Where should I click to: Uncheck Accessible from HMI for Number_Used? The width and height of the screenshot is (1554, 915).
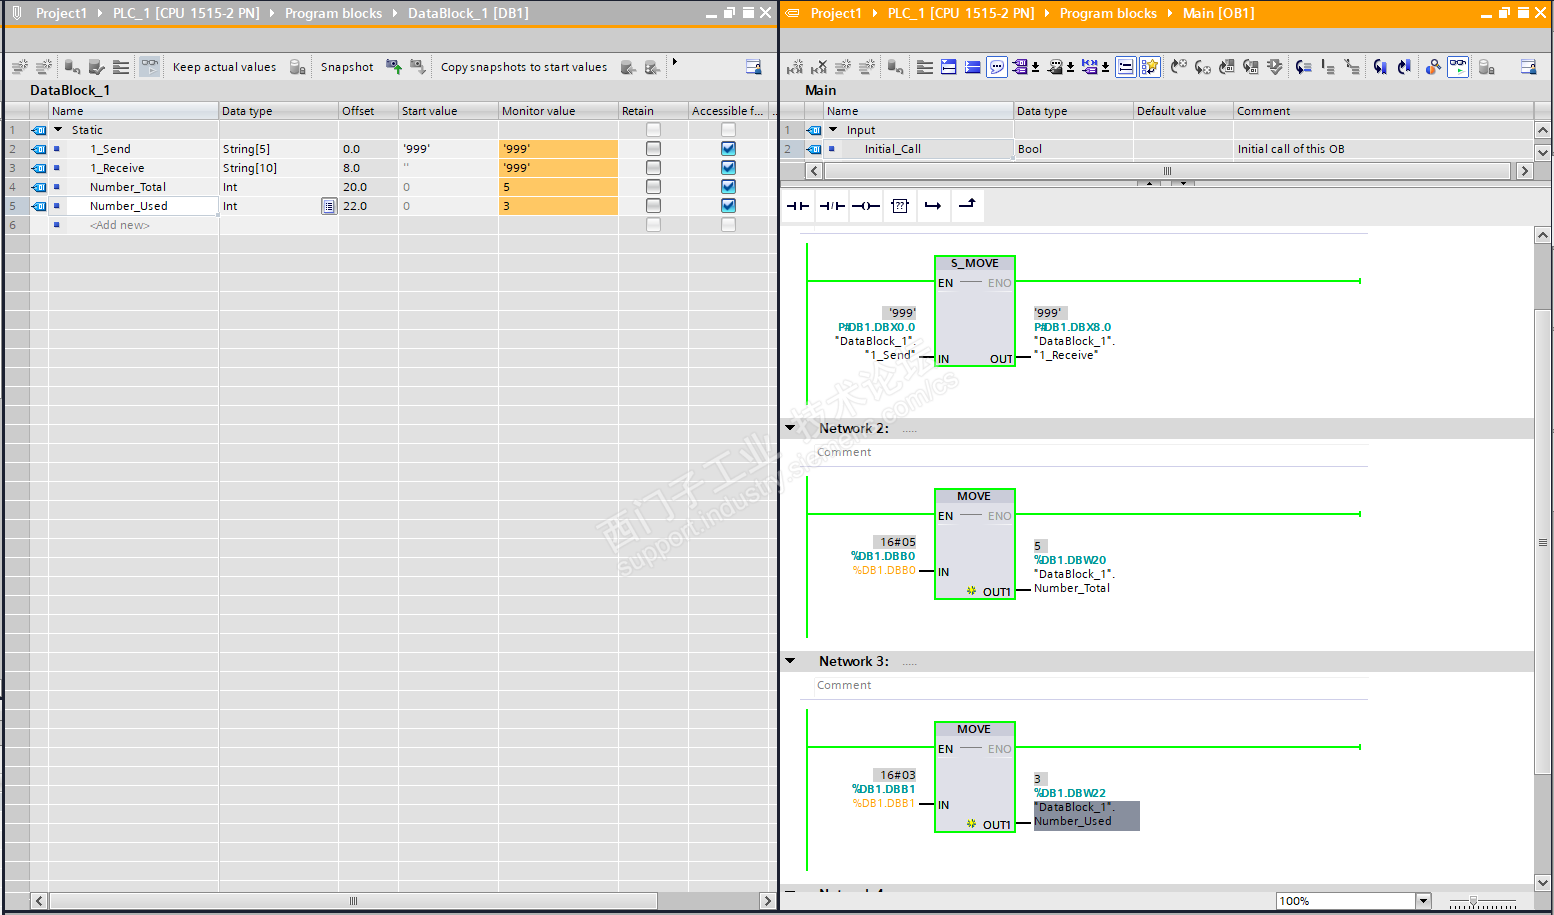pos(728,206)
